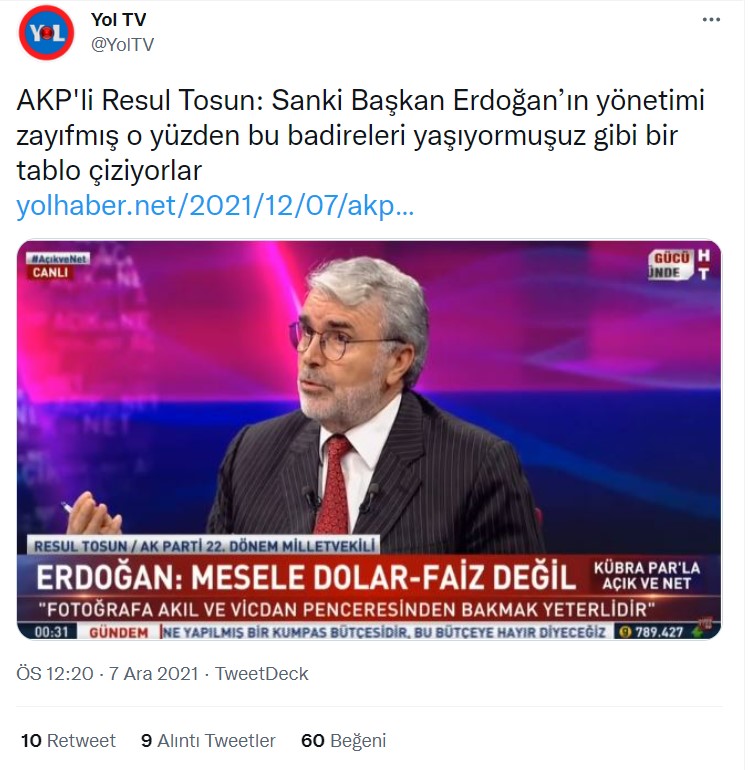Open the three-dot more options menu
Screen dimensions: 748x770
711,20
